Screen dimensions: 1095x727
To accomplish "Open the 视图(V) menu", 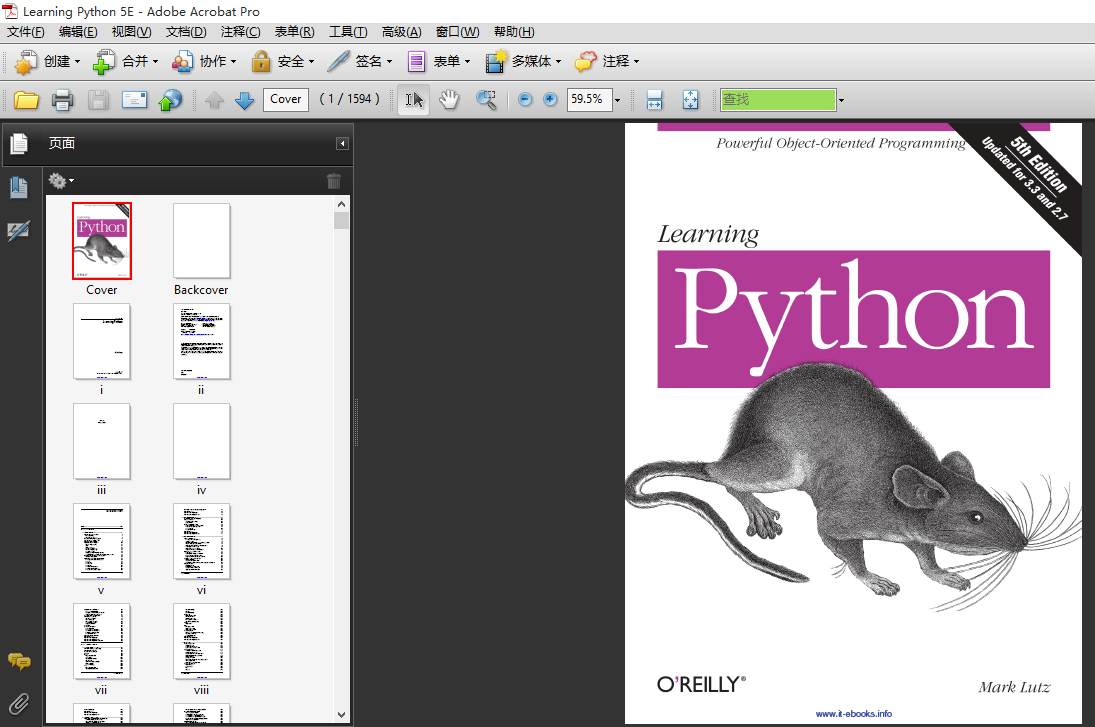I will tap(131, 32).
